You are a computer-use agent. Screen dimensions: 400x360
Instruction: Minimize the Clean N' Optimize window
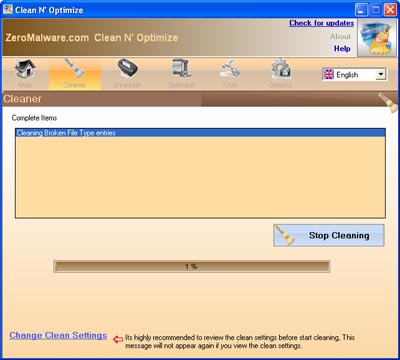click(x=361, y=9)
